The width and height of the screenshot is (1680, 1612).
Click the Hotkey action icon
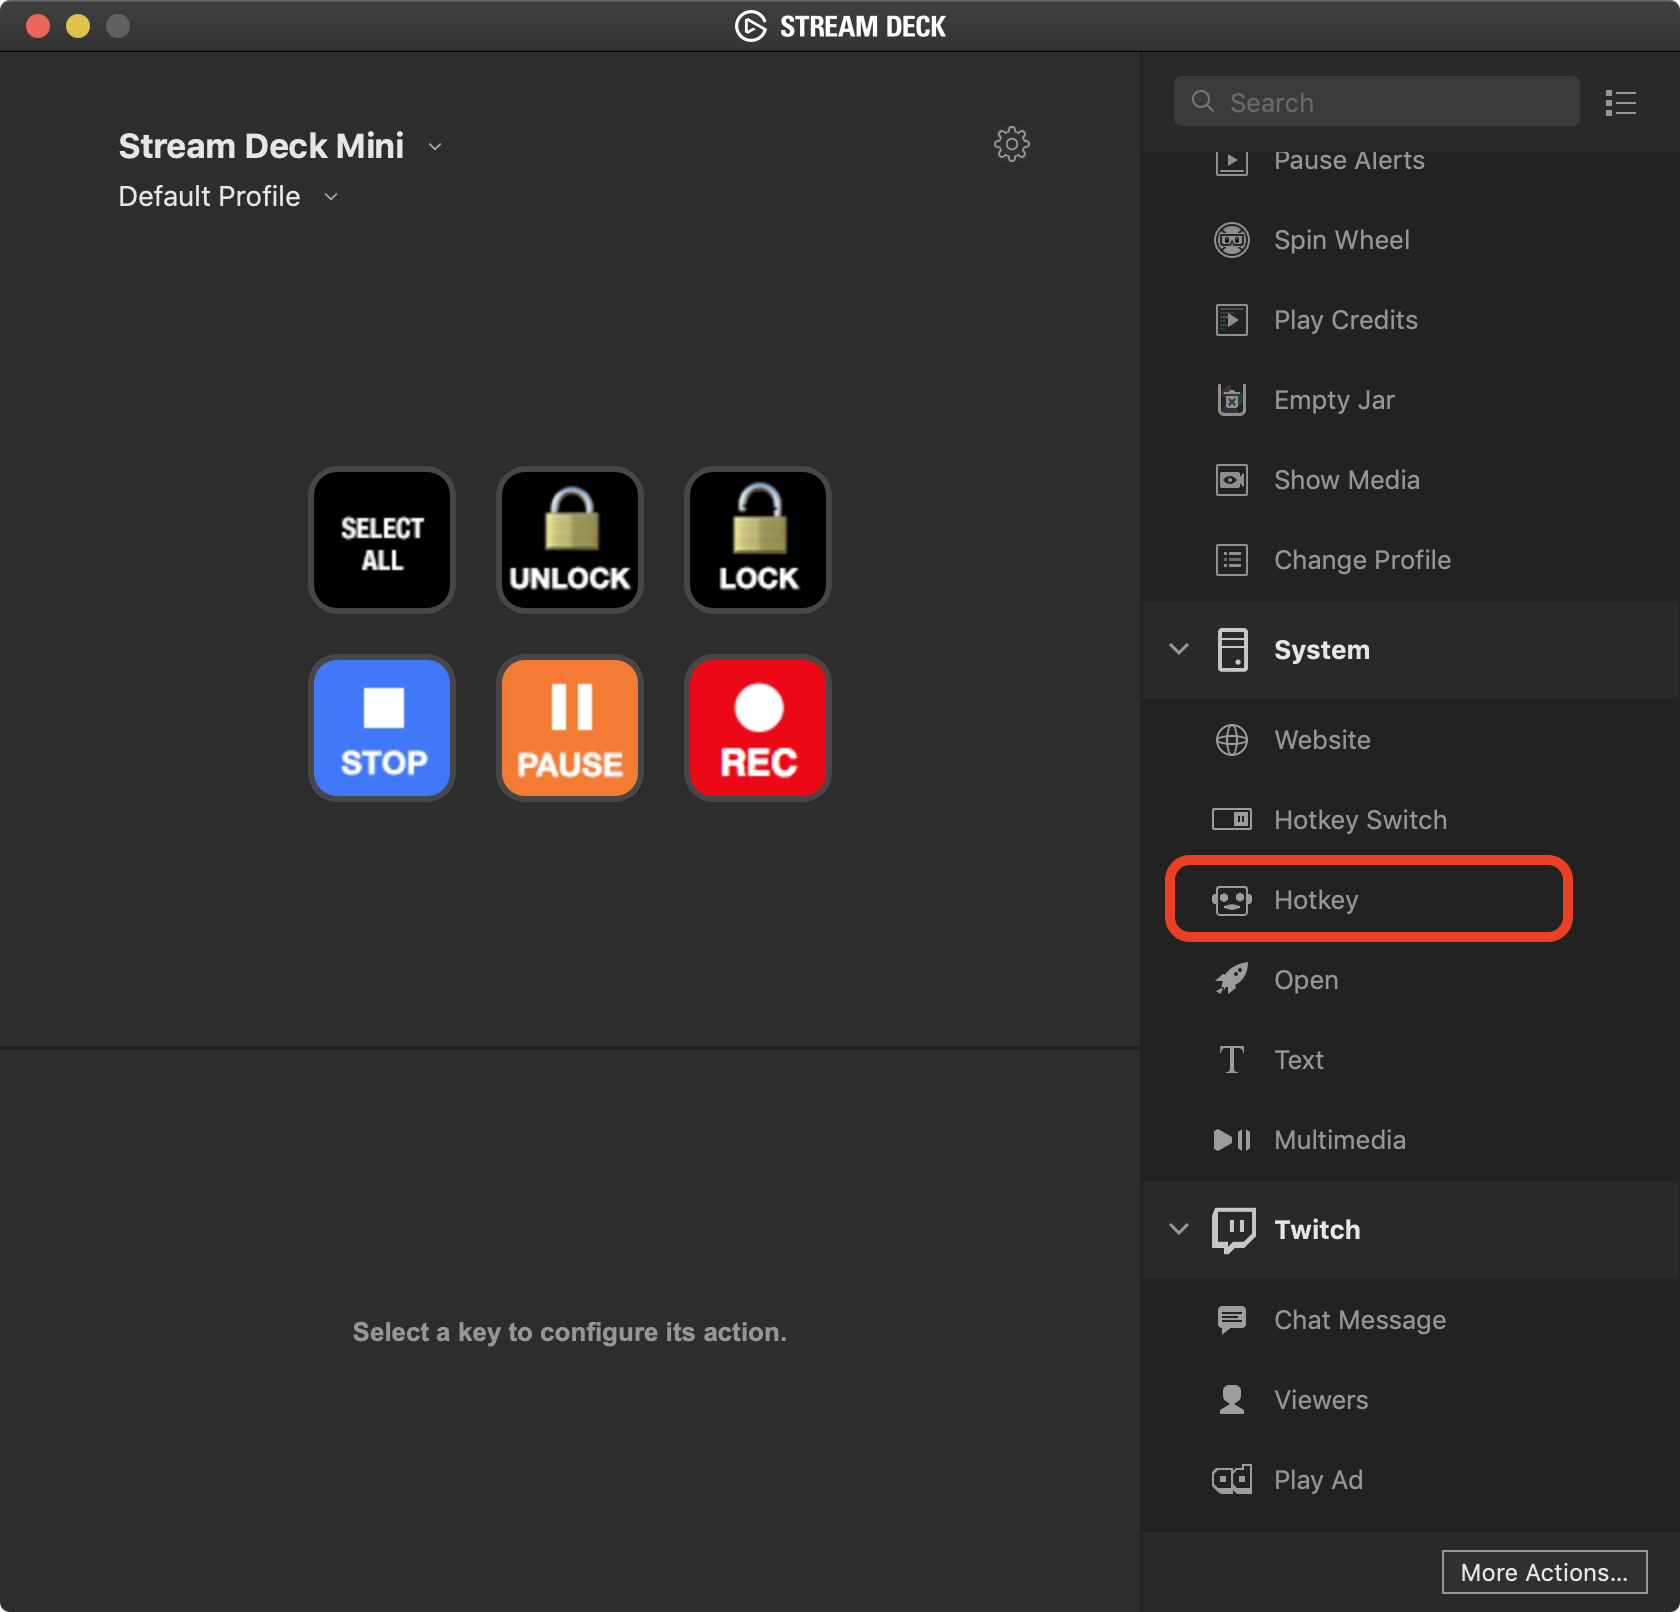pyautogui.click(x=1232, y=900)
